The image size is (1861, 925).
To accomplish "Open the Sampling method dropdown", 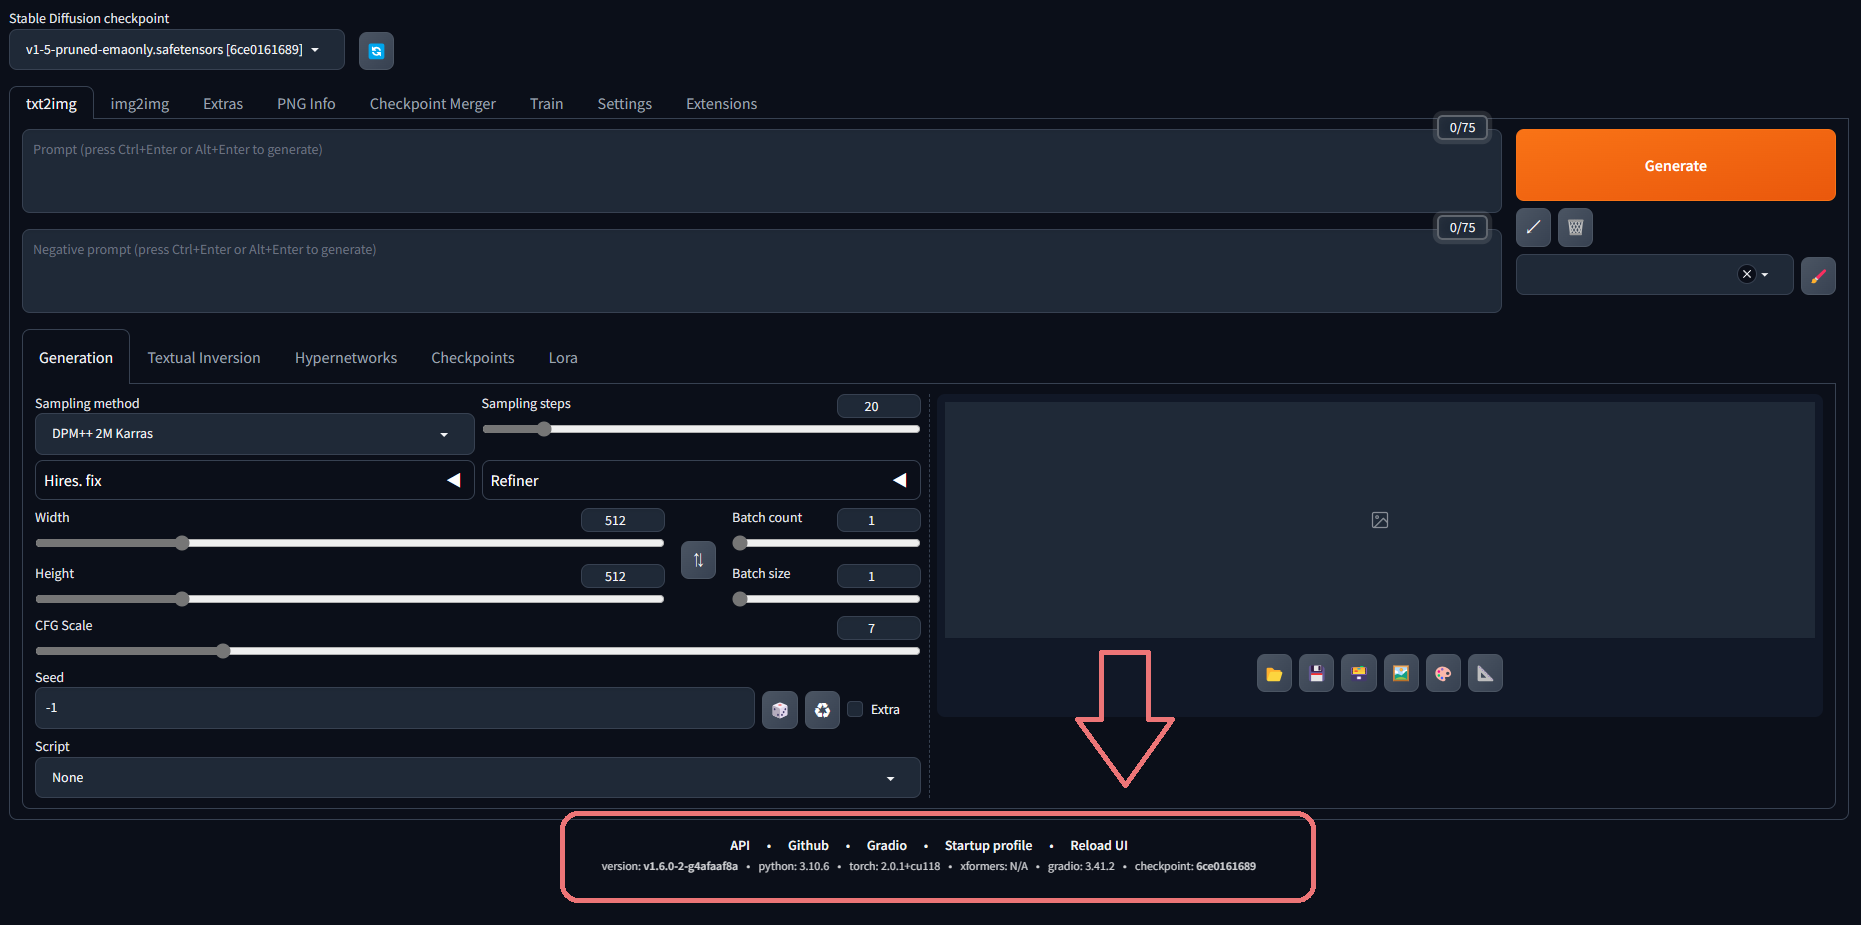I will click(x=254, y=433).
